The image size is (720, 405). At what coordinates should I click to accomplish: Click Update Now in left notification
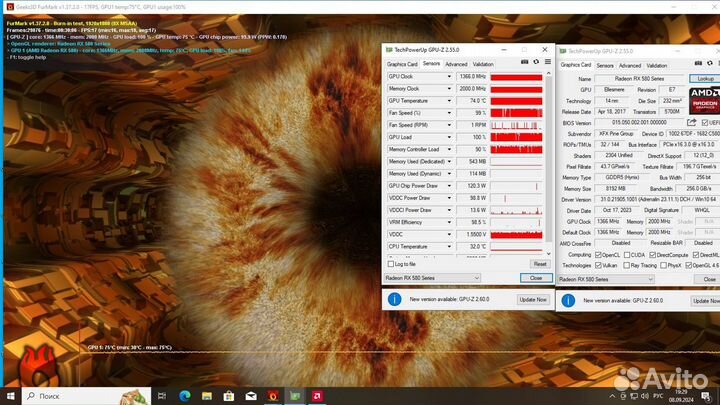(533, 299)
